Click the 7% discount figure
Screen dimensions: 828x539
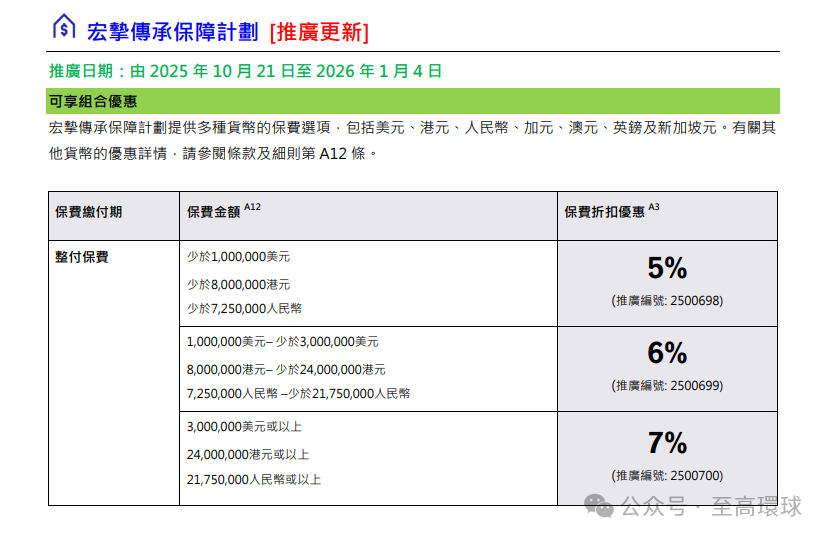(667, 443)
